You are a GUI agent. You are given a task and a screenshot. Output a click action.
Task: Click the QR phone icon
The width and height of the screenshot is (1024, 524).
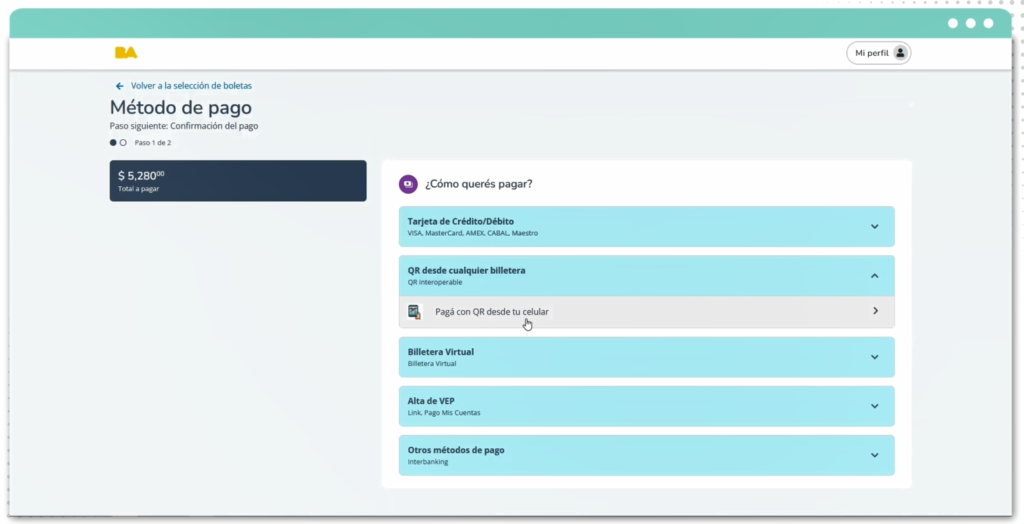coord(415,312)
